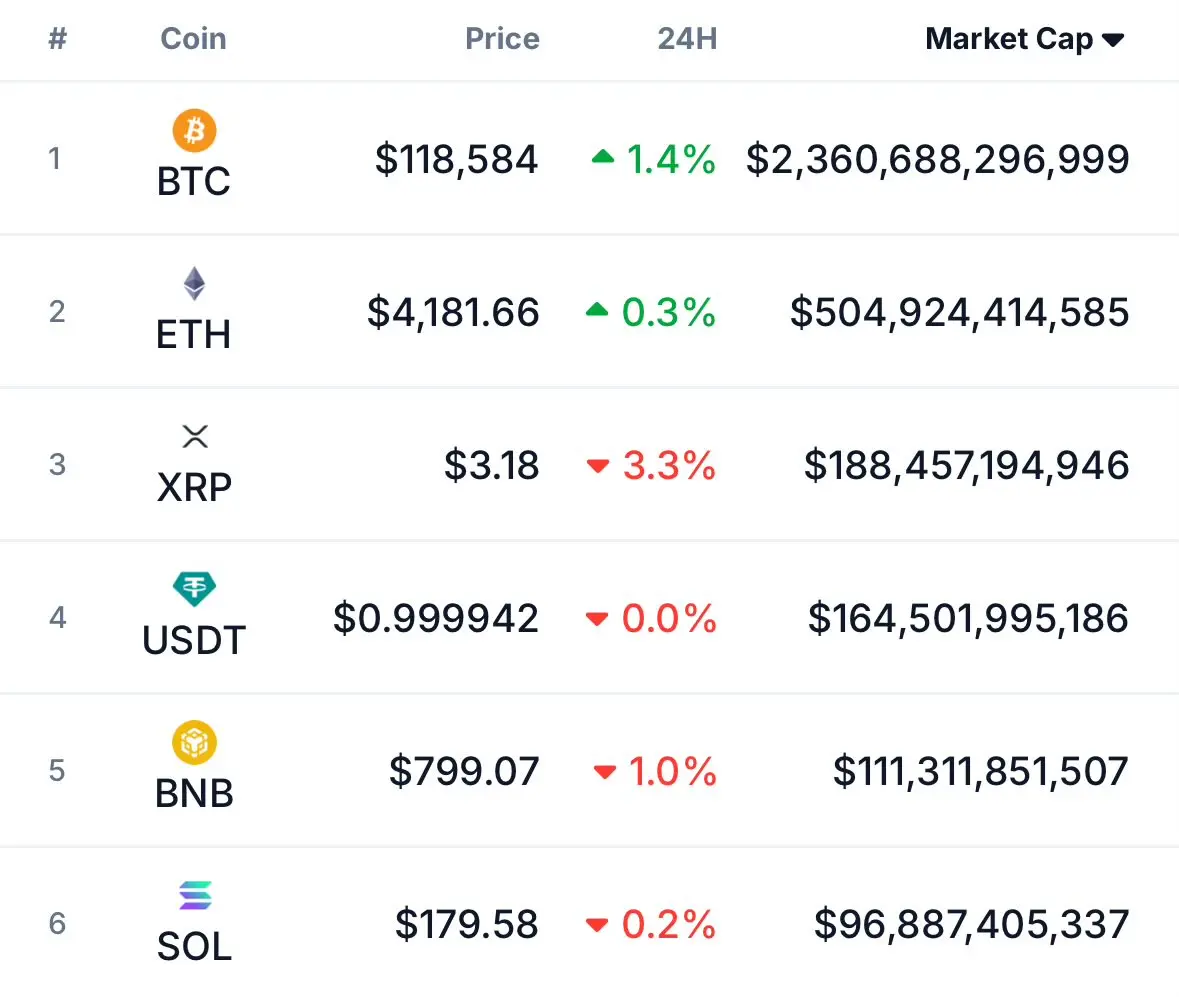
Task: Click the XRP market cap value
Action: pos(966,465)
